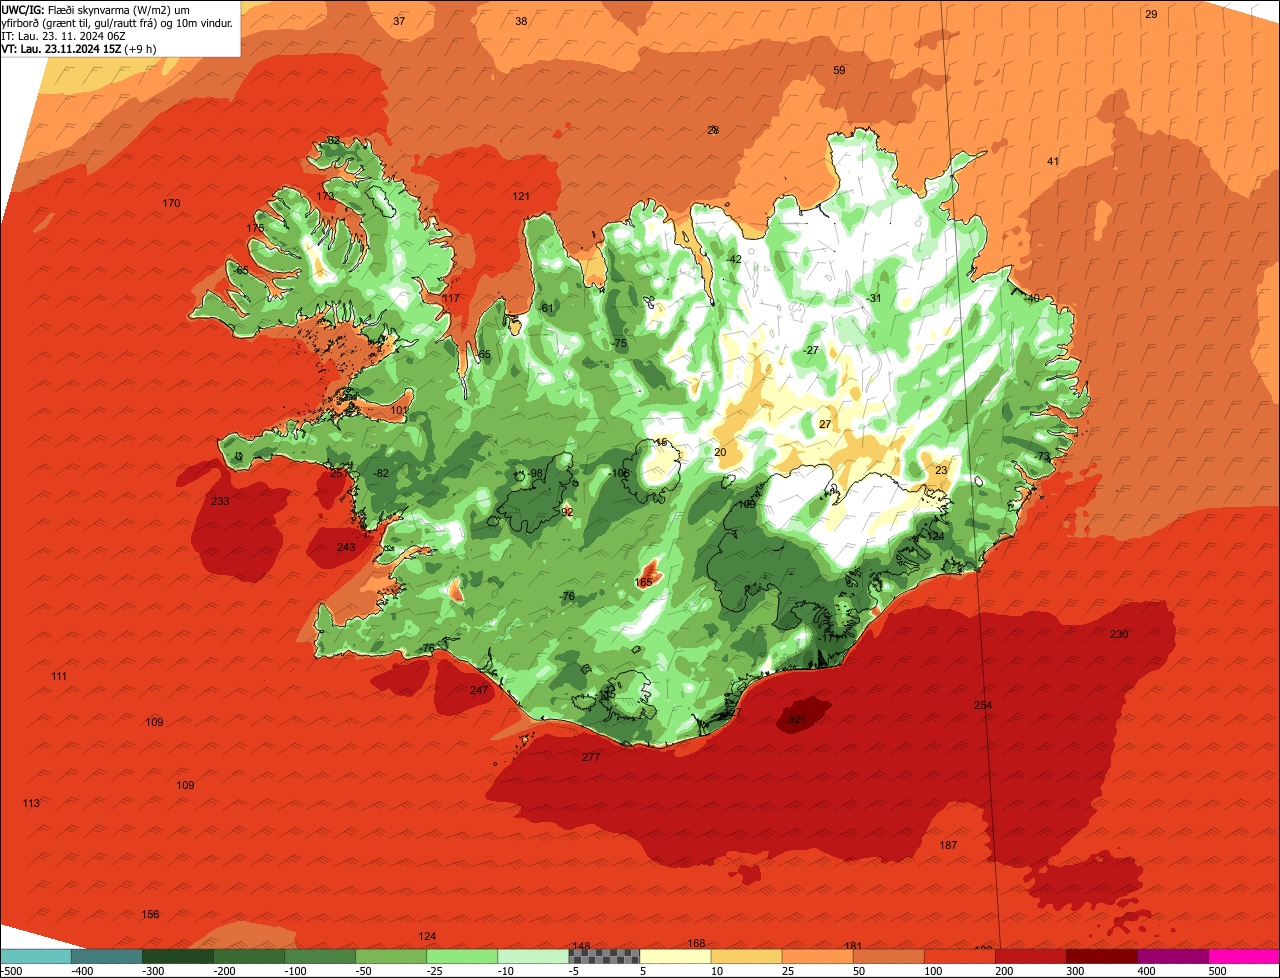Select the map value 170 northwest of the Westfjords
Viewport: 1280px width, 978px height.
(171, 203)
